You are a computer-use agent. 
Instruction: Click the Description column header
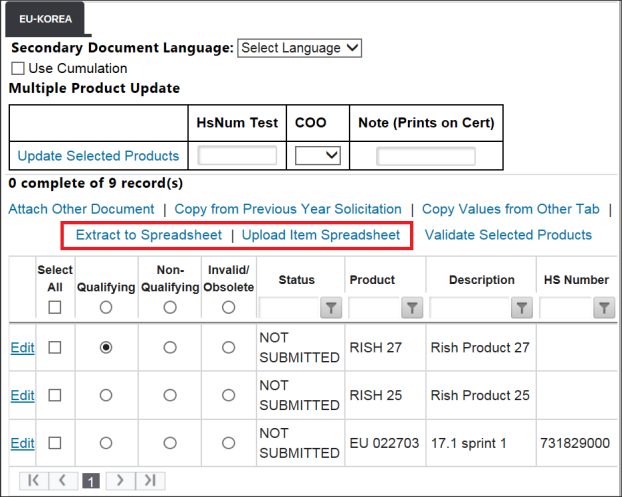482,280
